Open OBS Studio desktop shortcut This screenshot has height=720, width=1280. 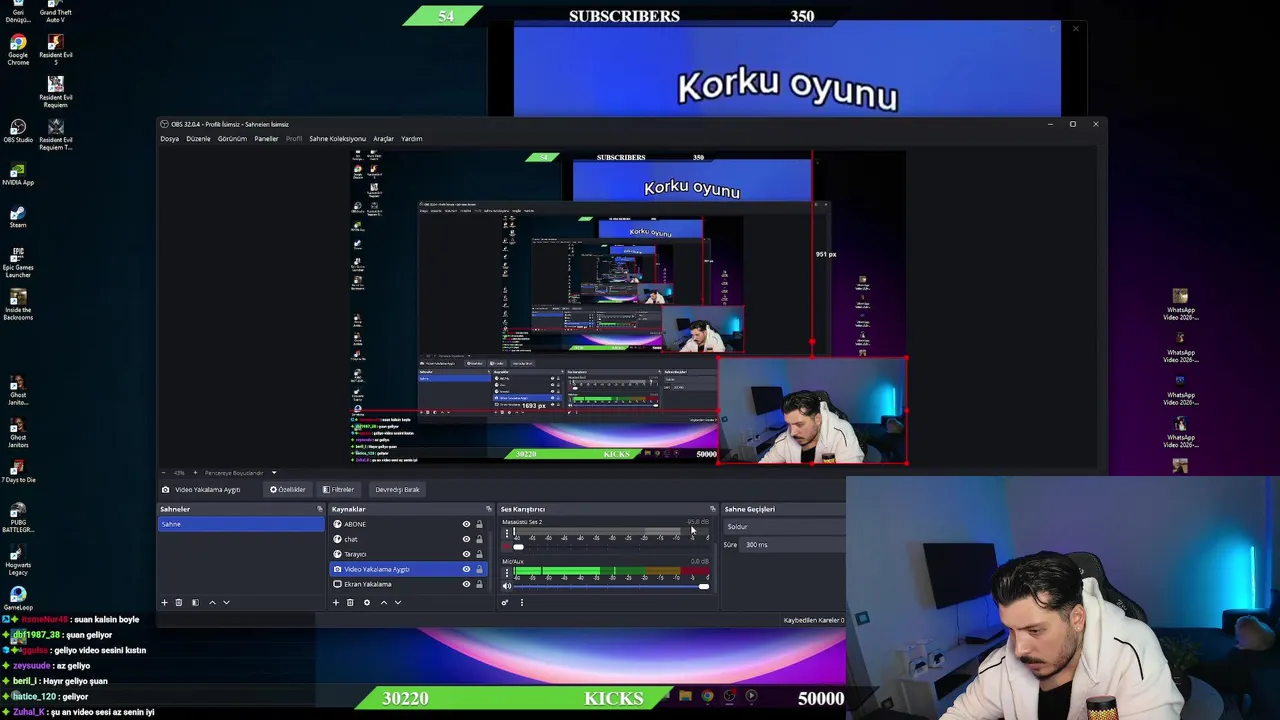[x=18, y=131]
